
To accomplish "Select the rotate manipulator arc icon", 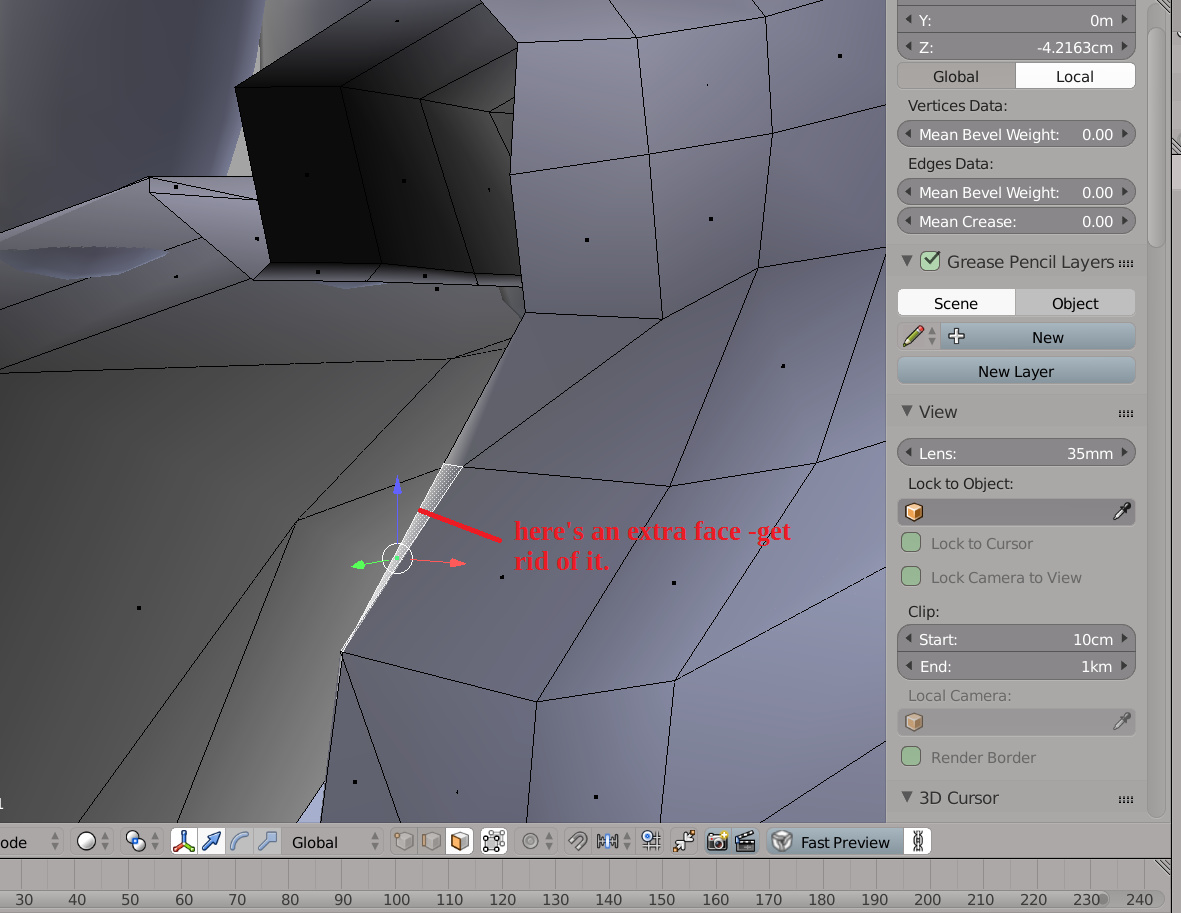I will pyautogui.click(x=240, y=841).
